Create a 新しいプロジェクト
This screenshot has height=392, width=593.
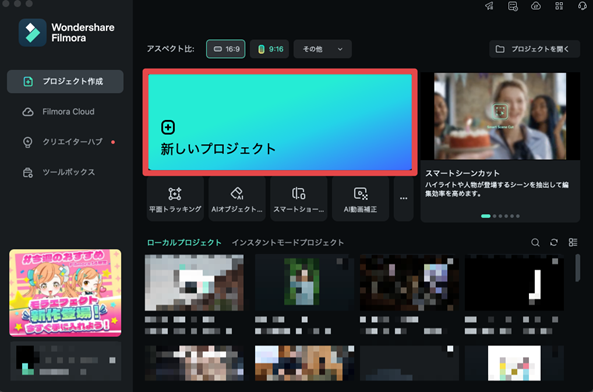pyautogui.click(x=280, y=122)
